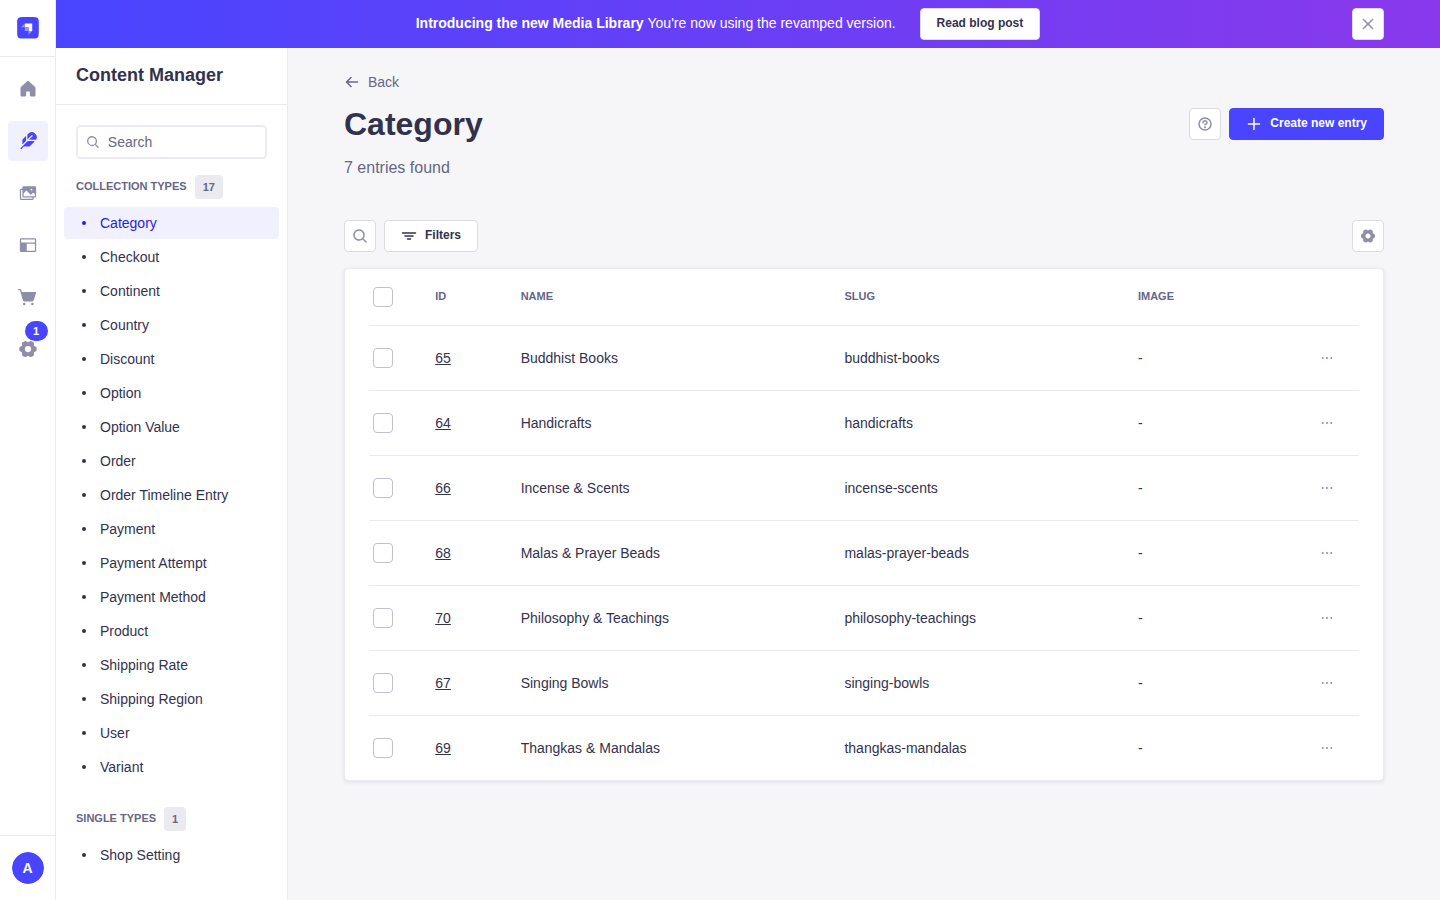Open row actions for Handicrafts
Screen dimensions: 1440x900
pos(1327,423)
